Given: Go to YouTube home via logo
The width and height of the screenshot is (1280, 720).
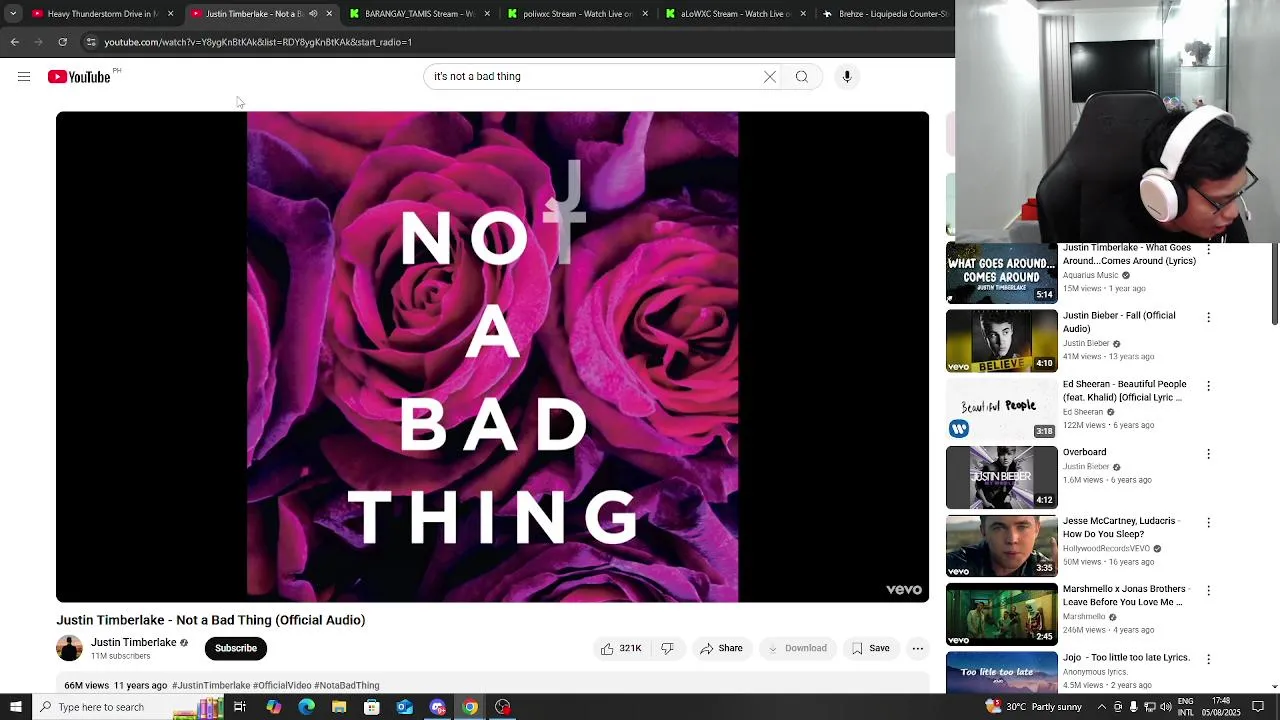Looking at the screenshot, I should point(79,77).
